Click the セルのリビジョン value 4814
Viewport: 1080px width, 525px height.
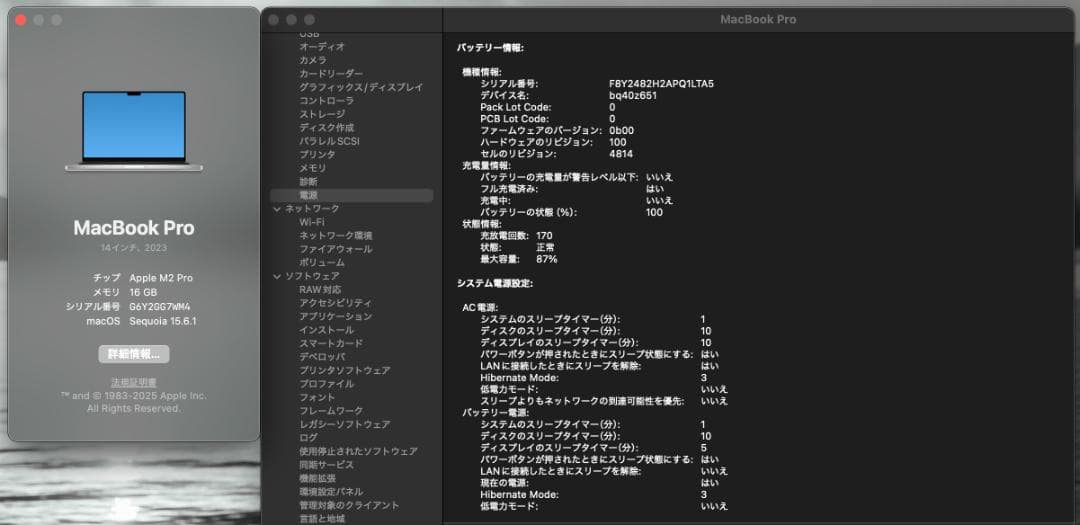coord(621,154)
